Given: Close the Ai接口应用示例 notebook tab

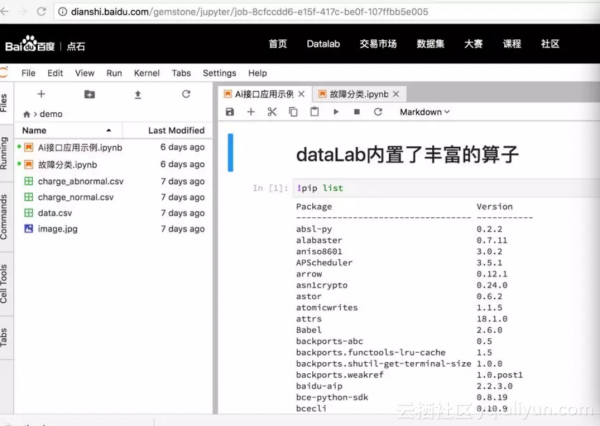Looking at the screenshot, I should pyautogui.click(x=302, y=94).
